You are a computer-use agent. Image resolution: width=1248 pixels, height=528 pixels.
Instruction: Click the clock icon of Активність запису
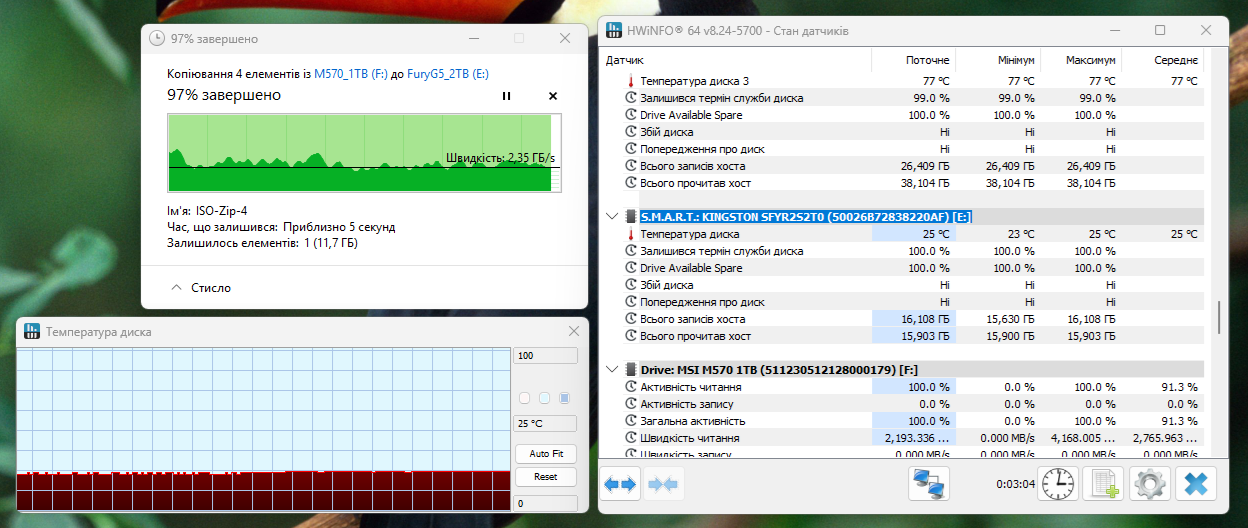click(x=630, y=404)
